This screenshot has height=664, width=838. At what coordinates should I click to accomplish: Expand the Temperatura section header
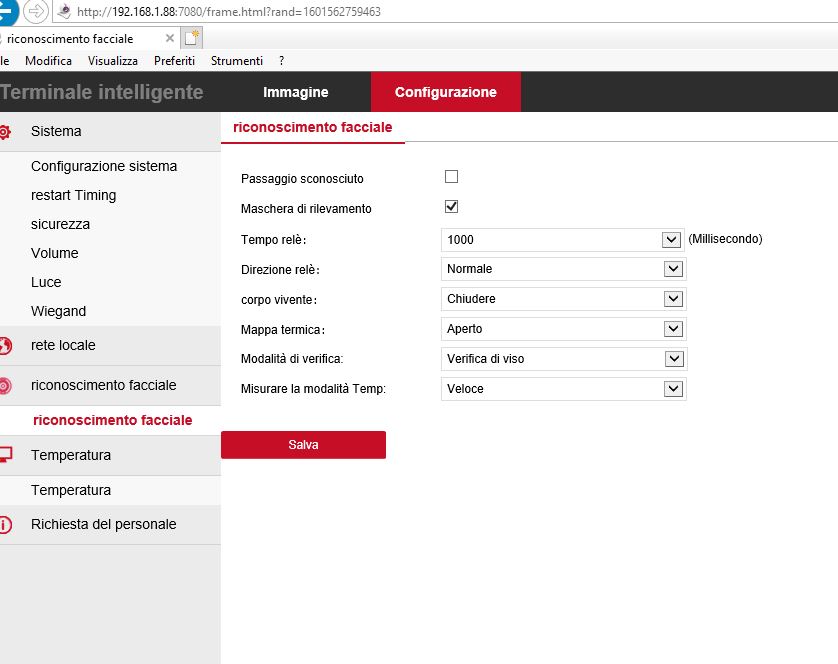tap(110, 455)
